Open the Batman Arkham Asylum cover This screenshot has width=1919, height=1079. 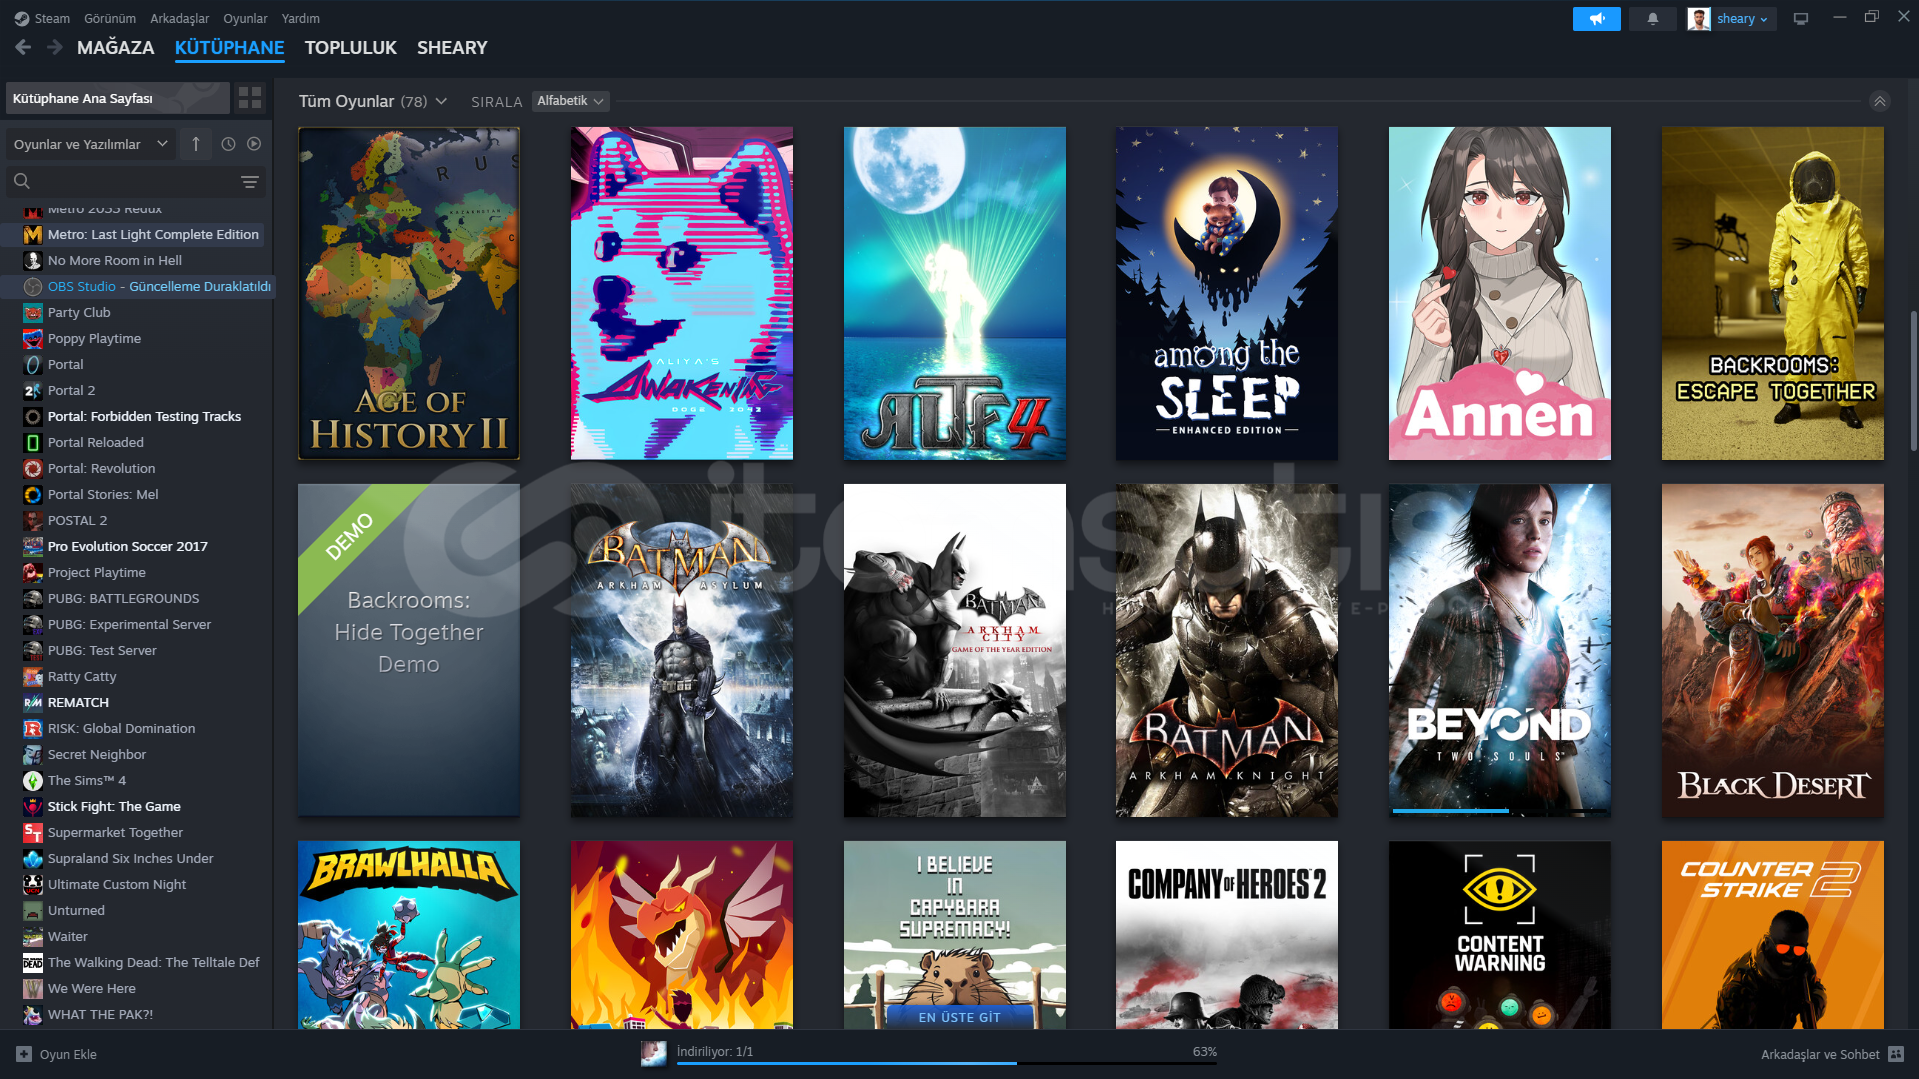point(682,650)
